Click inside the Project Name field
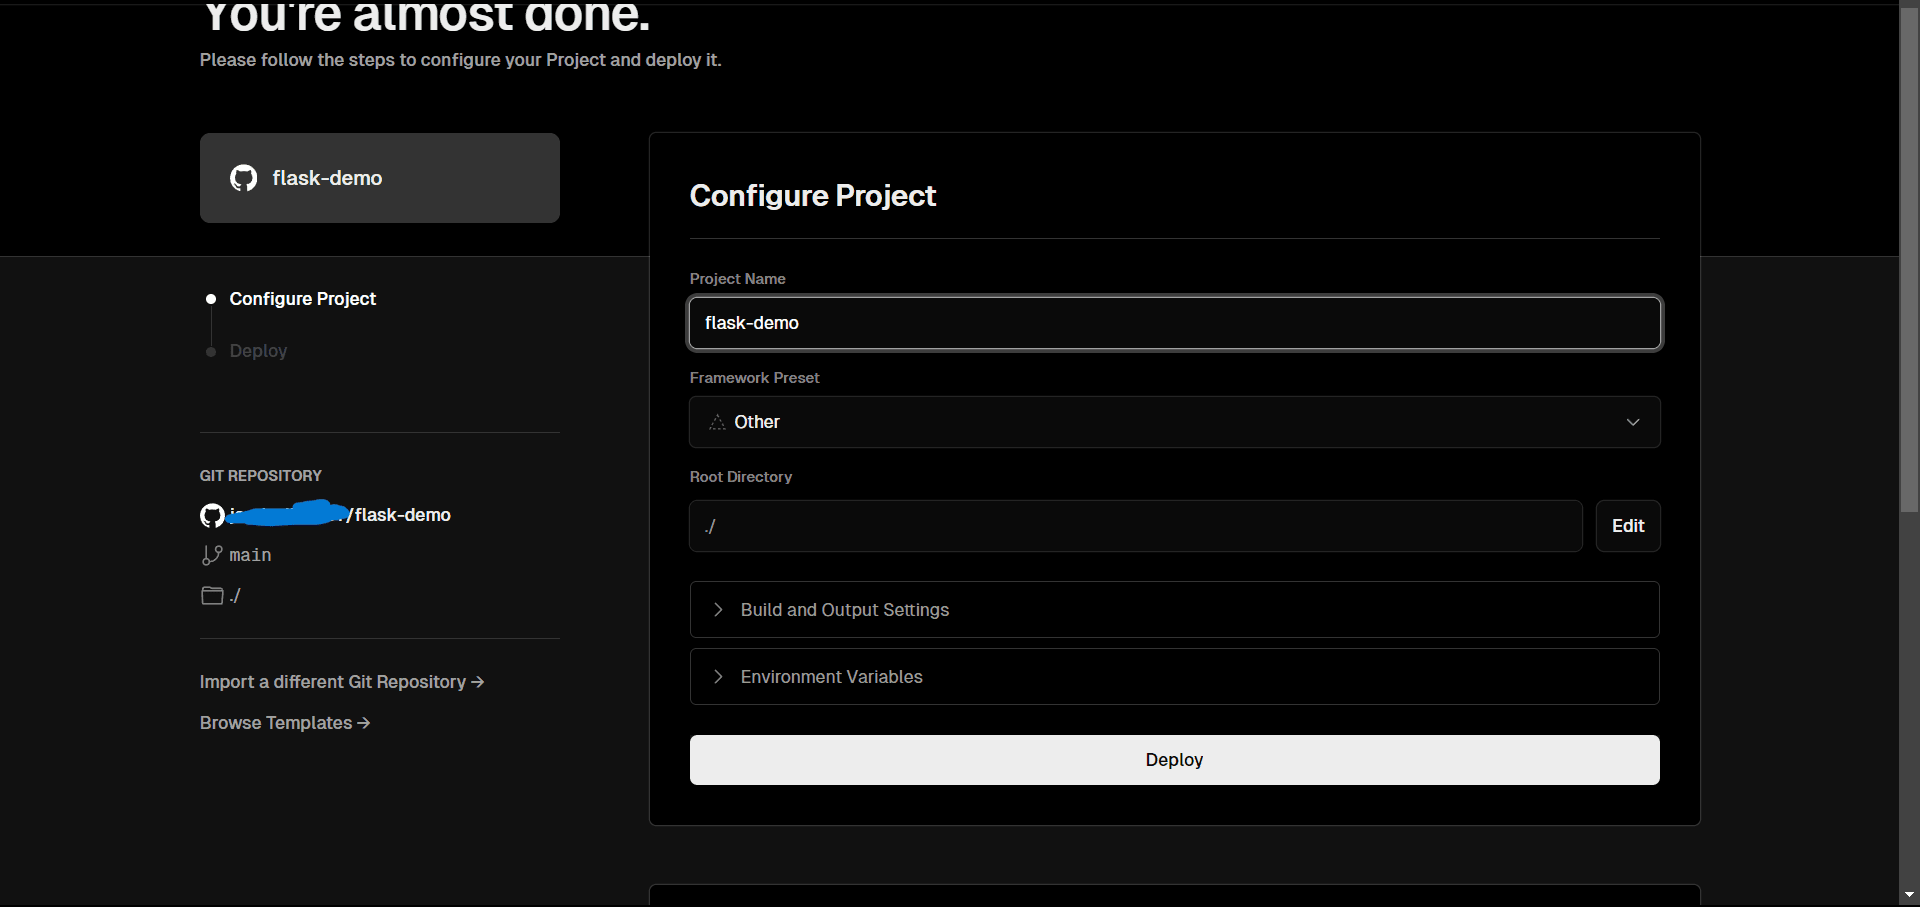Screen dimensions: 1920x907 tap(1173, 322)
